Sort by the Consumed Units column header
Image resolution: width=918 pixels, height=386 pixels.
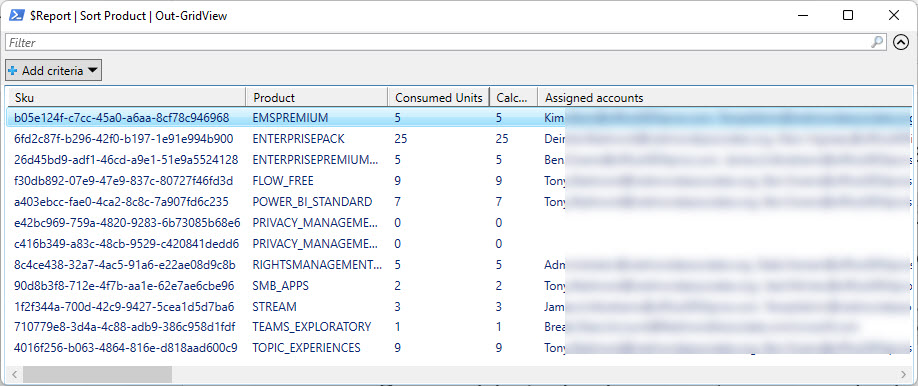pos(439,97)
